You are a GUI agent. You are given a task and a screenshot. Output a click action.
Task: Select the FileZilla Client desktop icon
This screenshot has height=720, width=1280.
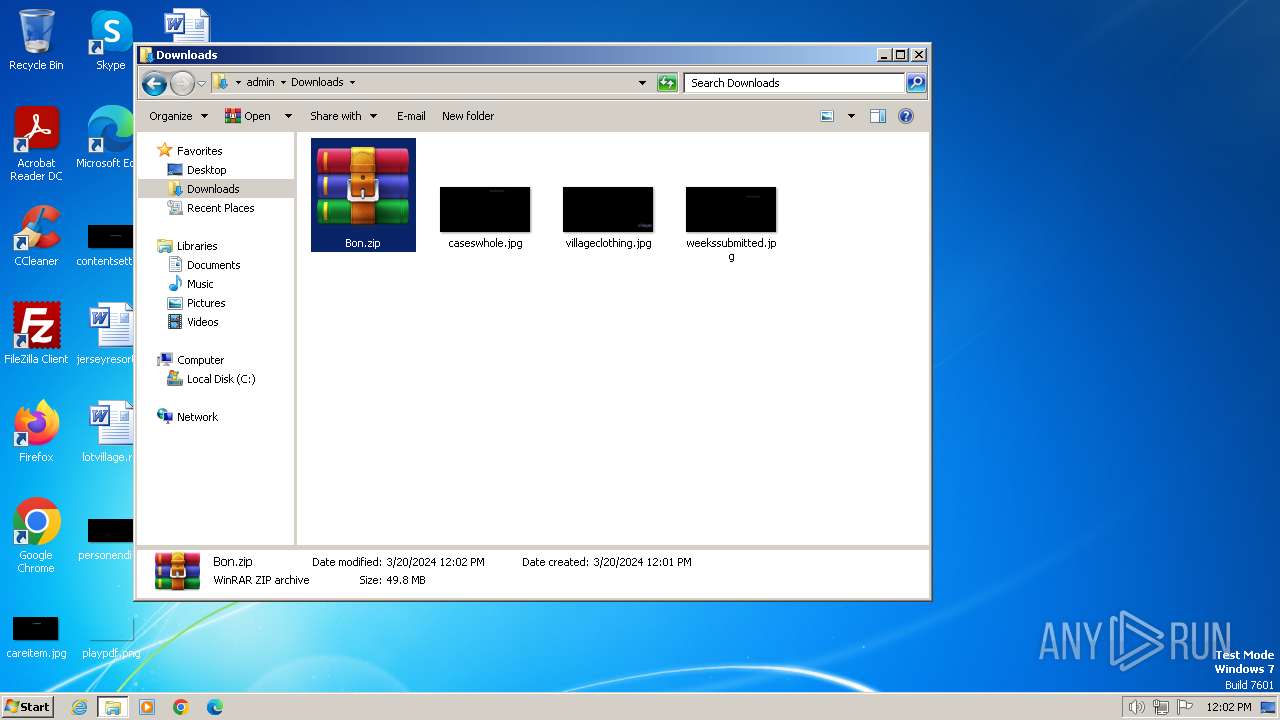click(36, 334)
